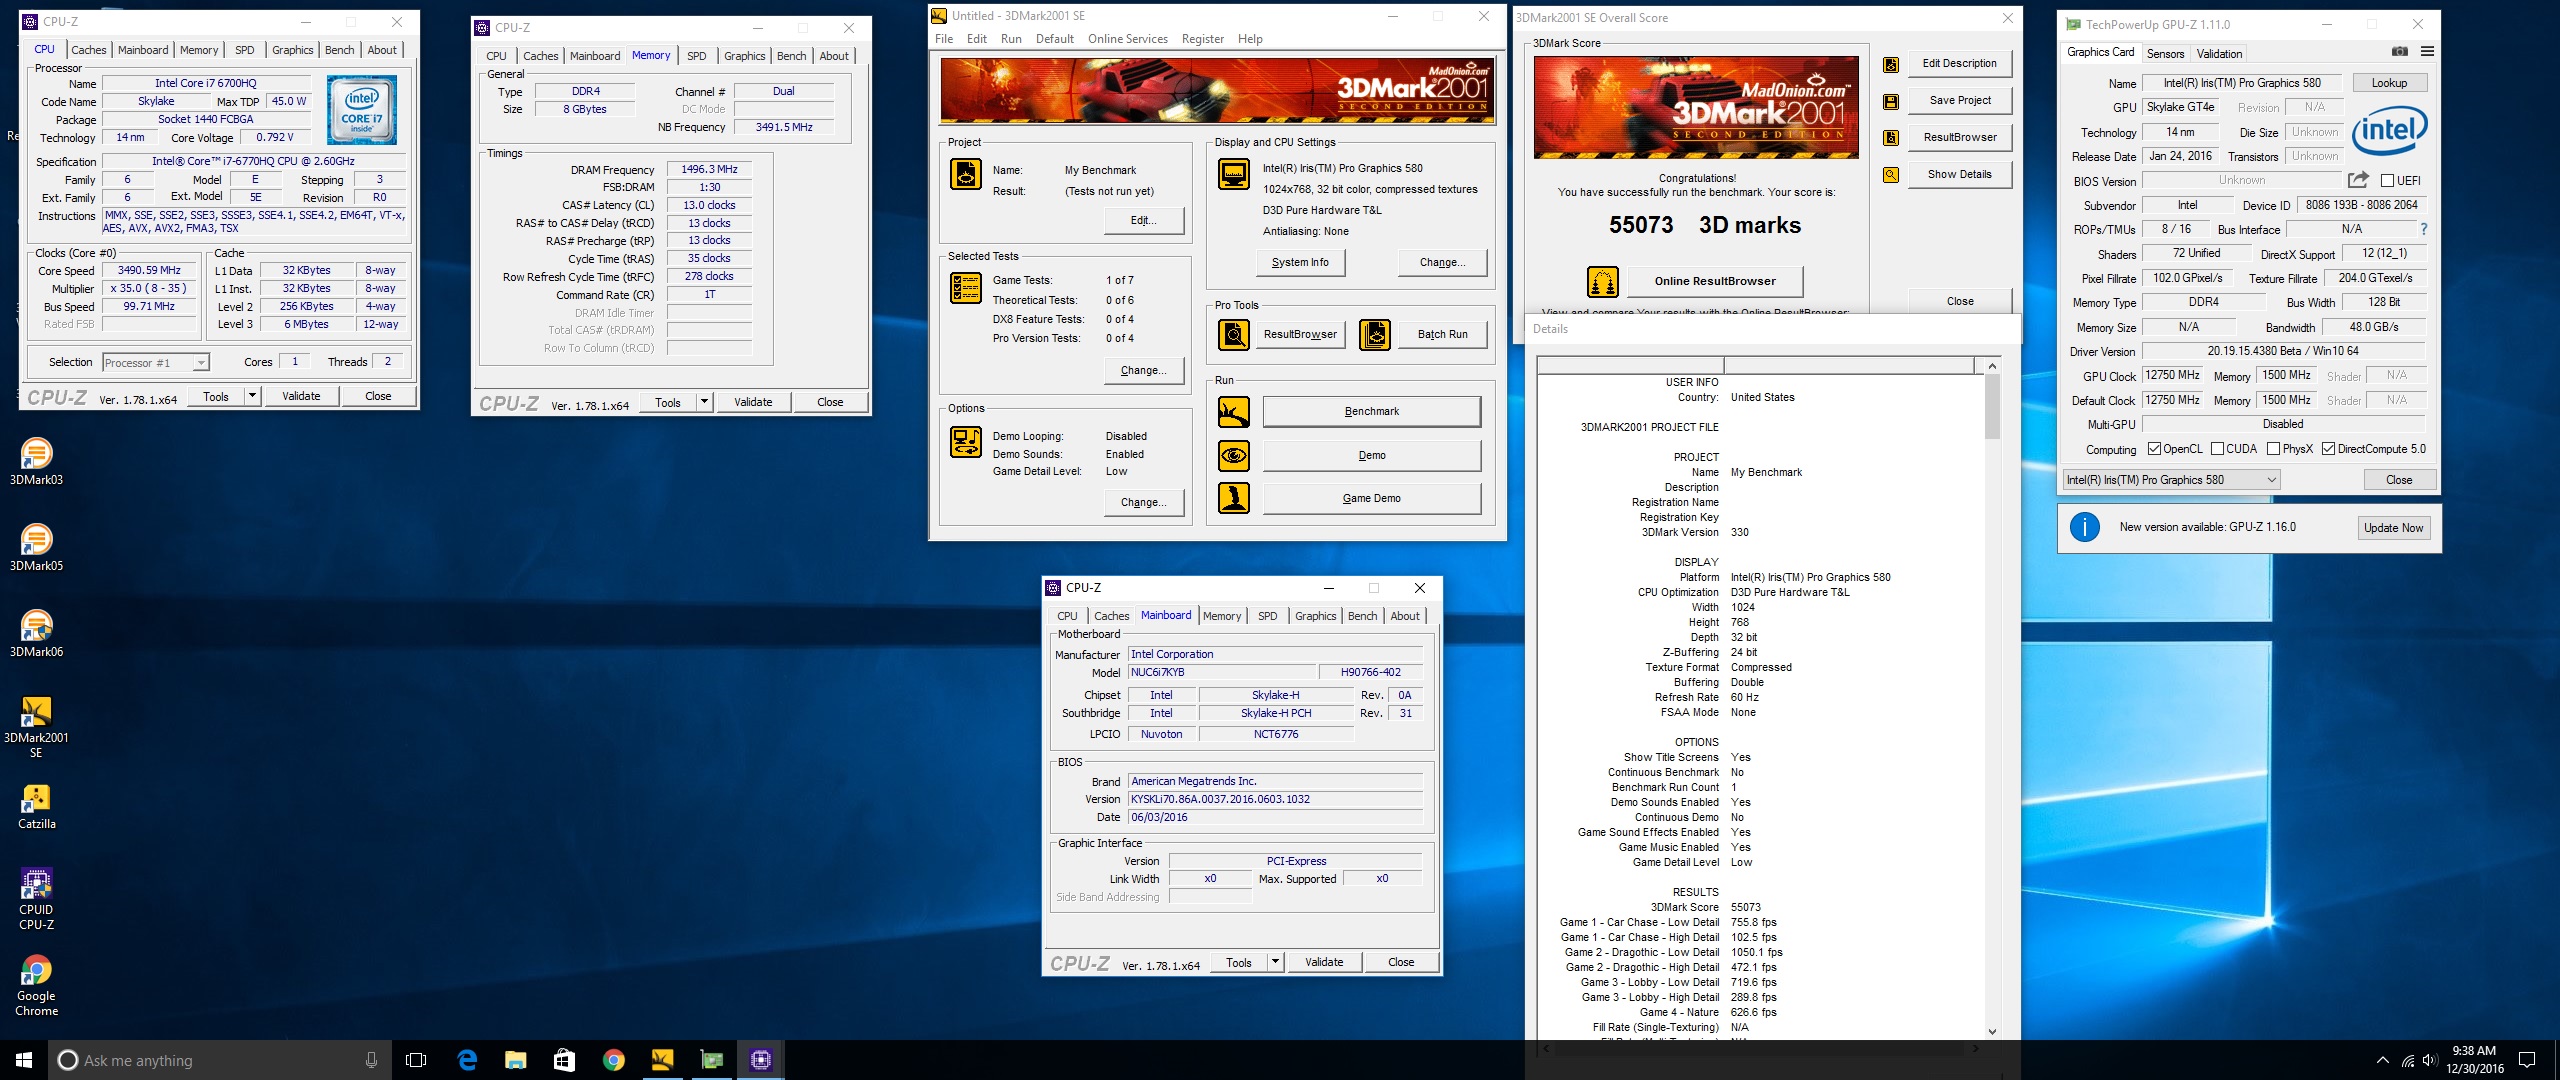Click the Online ResultBrowser icon
Viewport: 2560px width, 1080px height.
tap(1603, 282)
